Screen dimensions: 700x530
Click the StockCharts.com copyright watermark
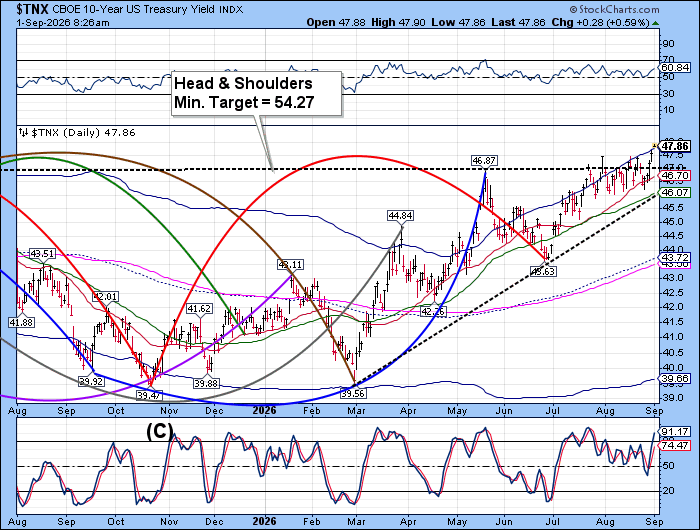[614, 9]
